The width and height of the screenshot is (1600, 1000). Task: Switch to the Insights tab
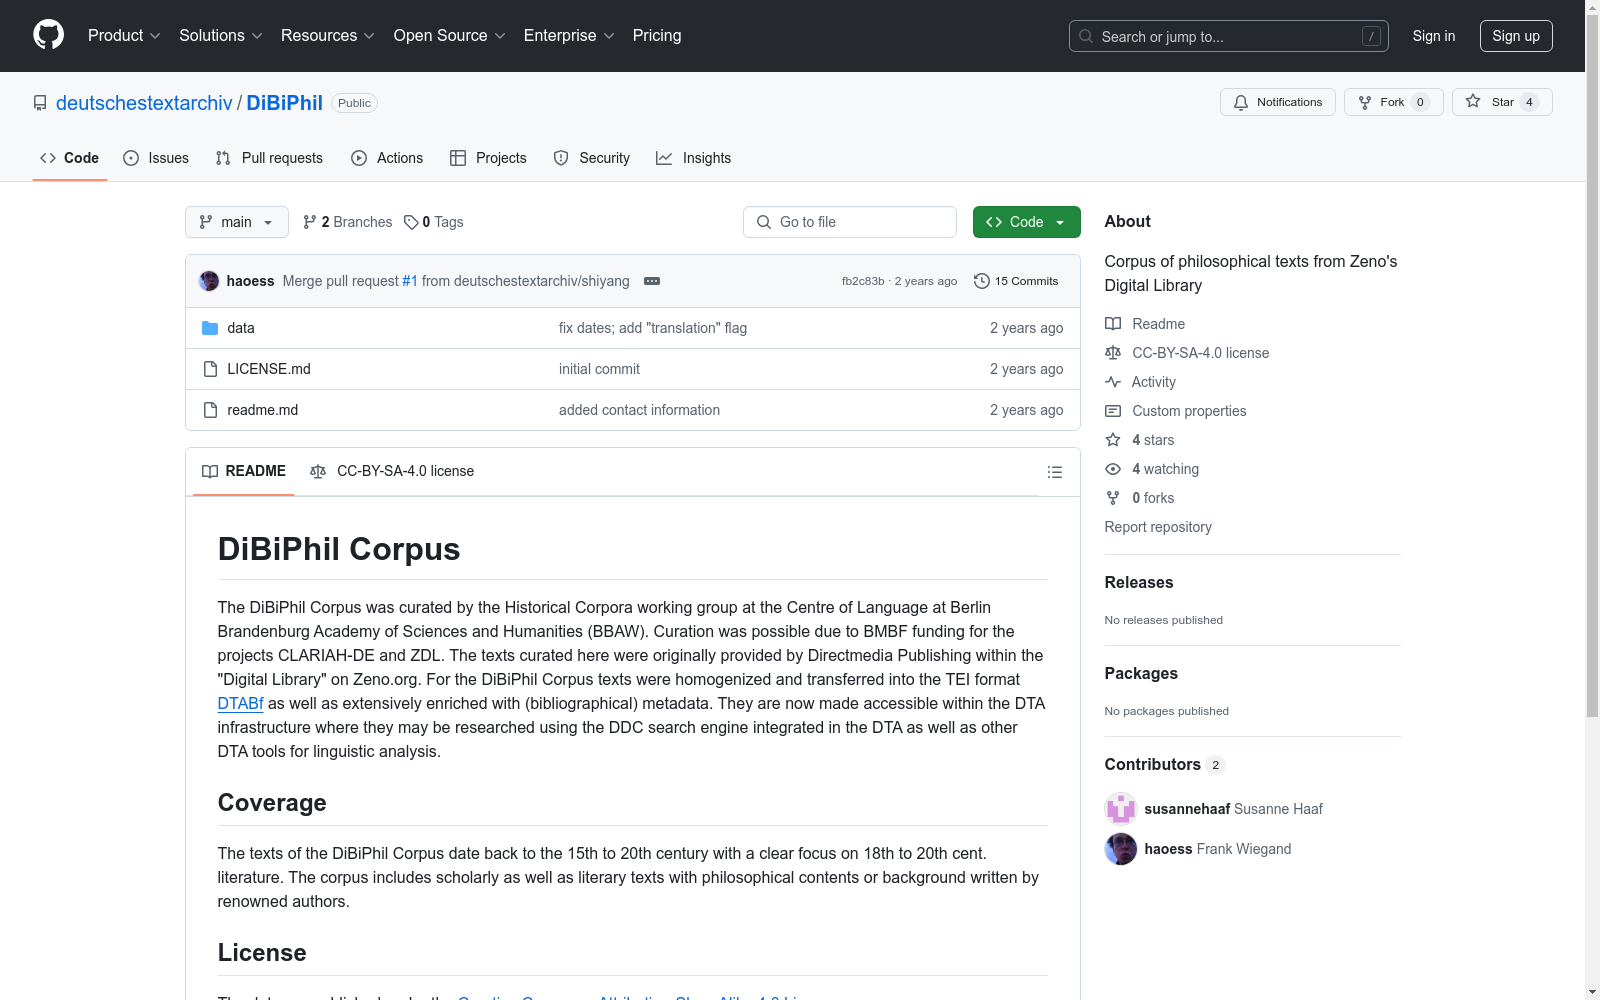[x=694, y=158]
